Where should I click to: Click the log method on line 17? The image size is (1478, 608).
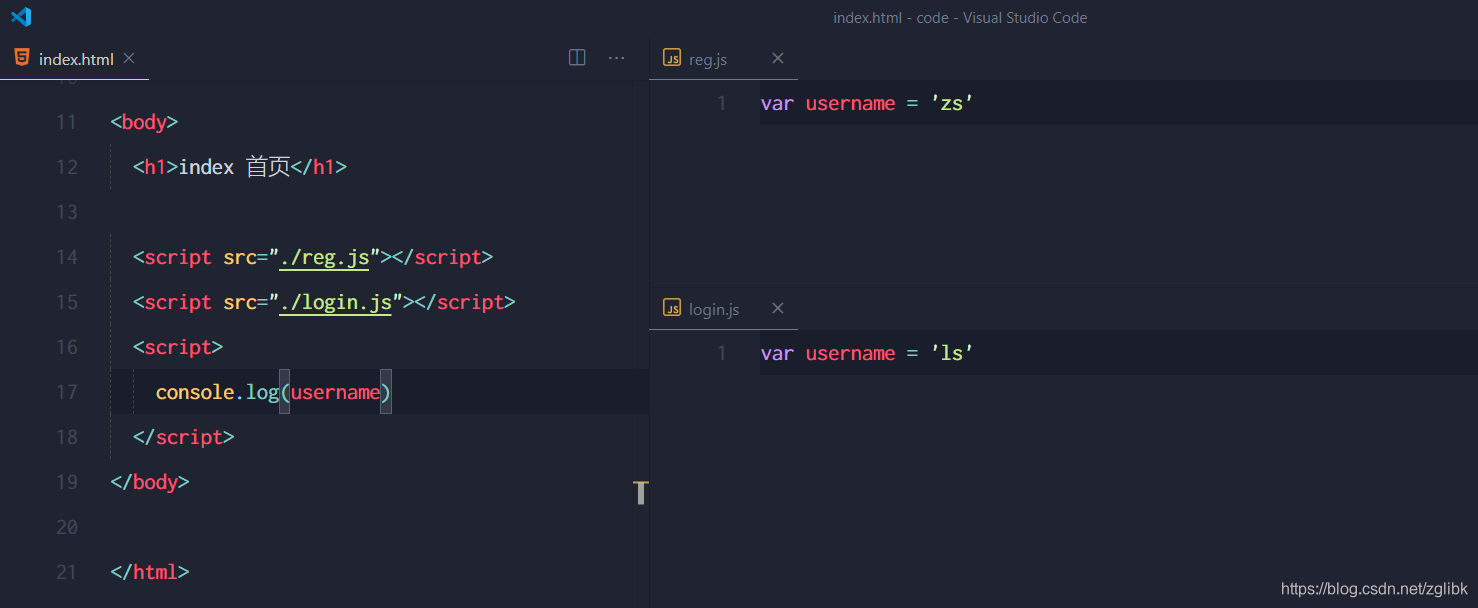coord(262,392)
